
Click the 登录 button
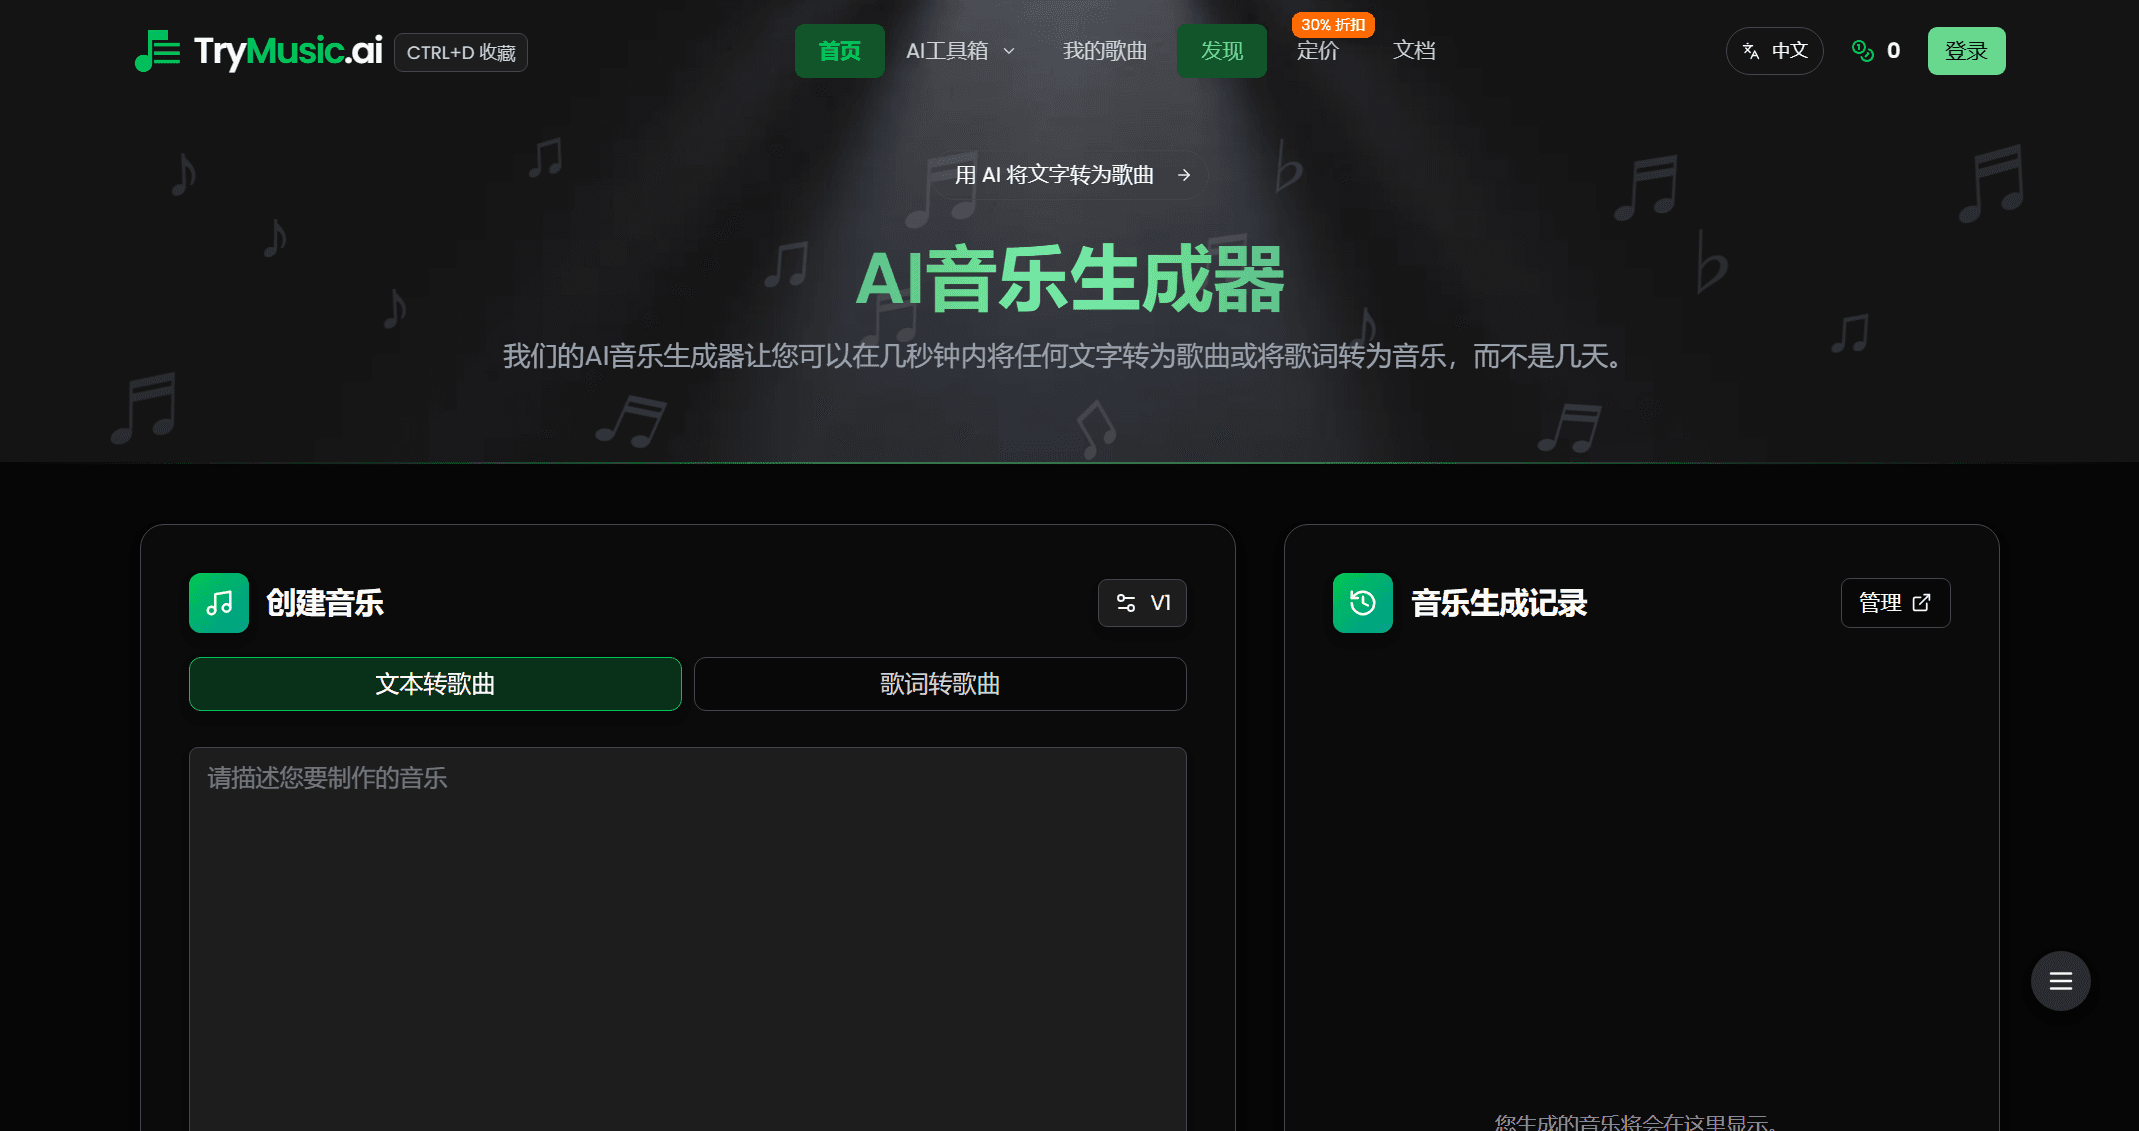1966,50
